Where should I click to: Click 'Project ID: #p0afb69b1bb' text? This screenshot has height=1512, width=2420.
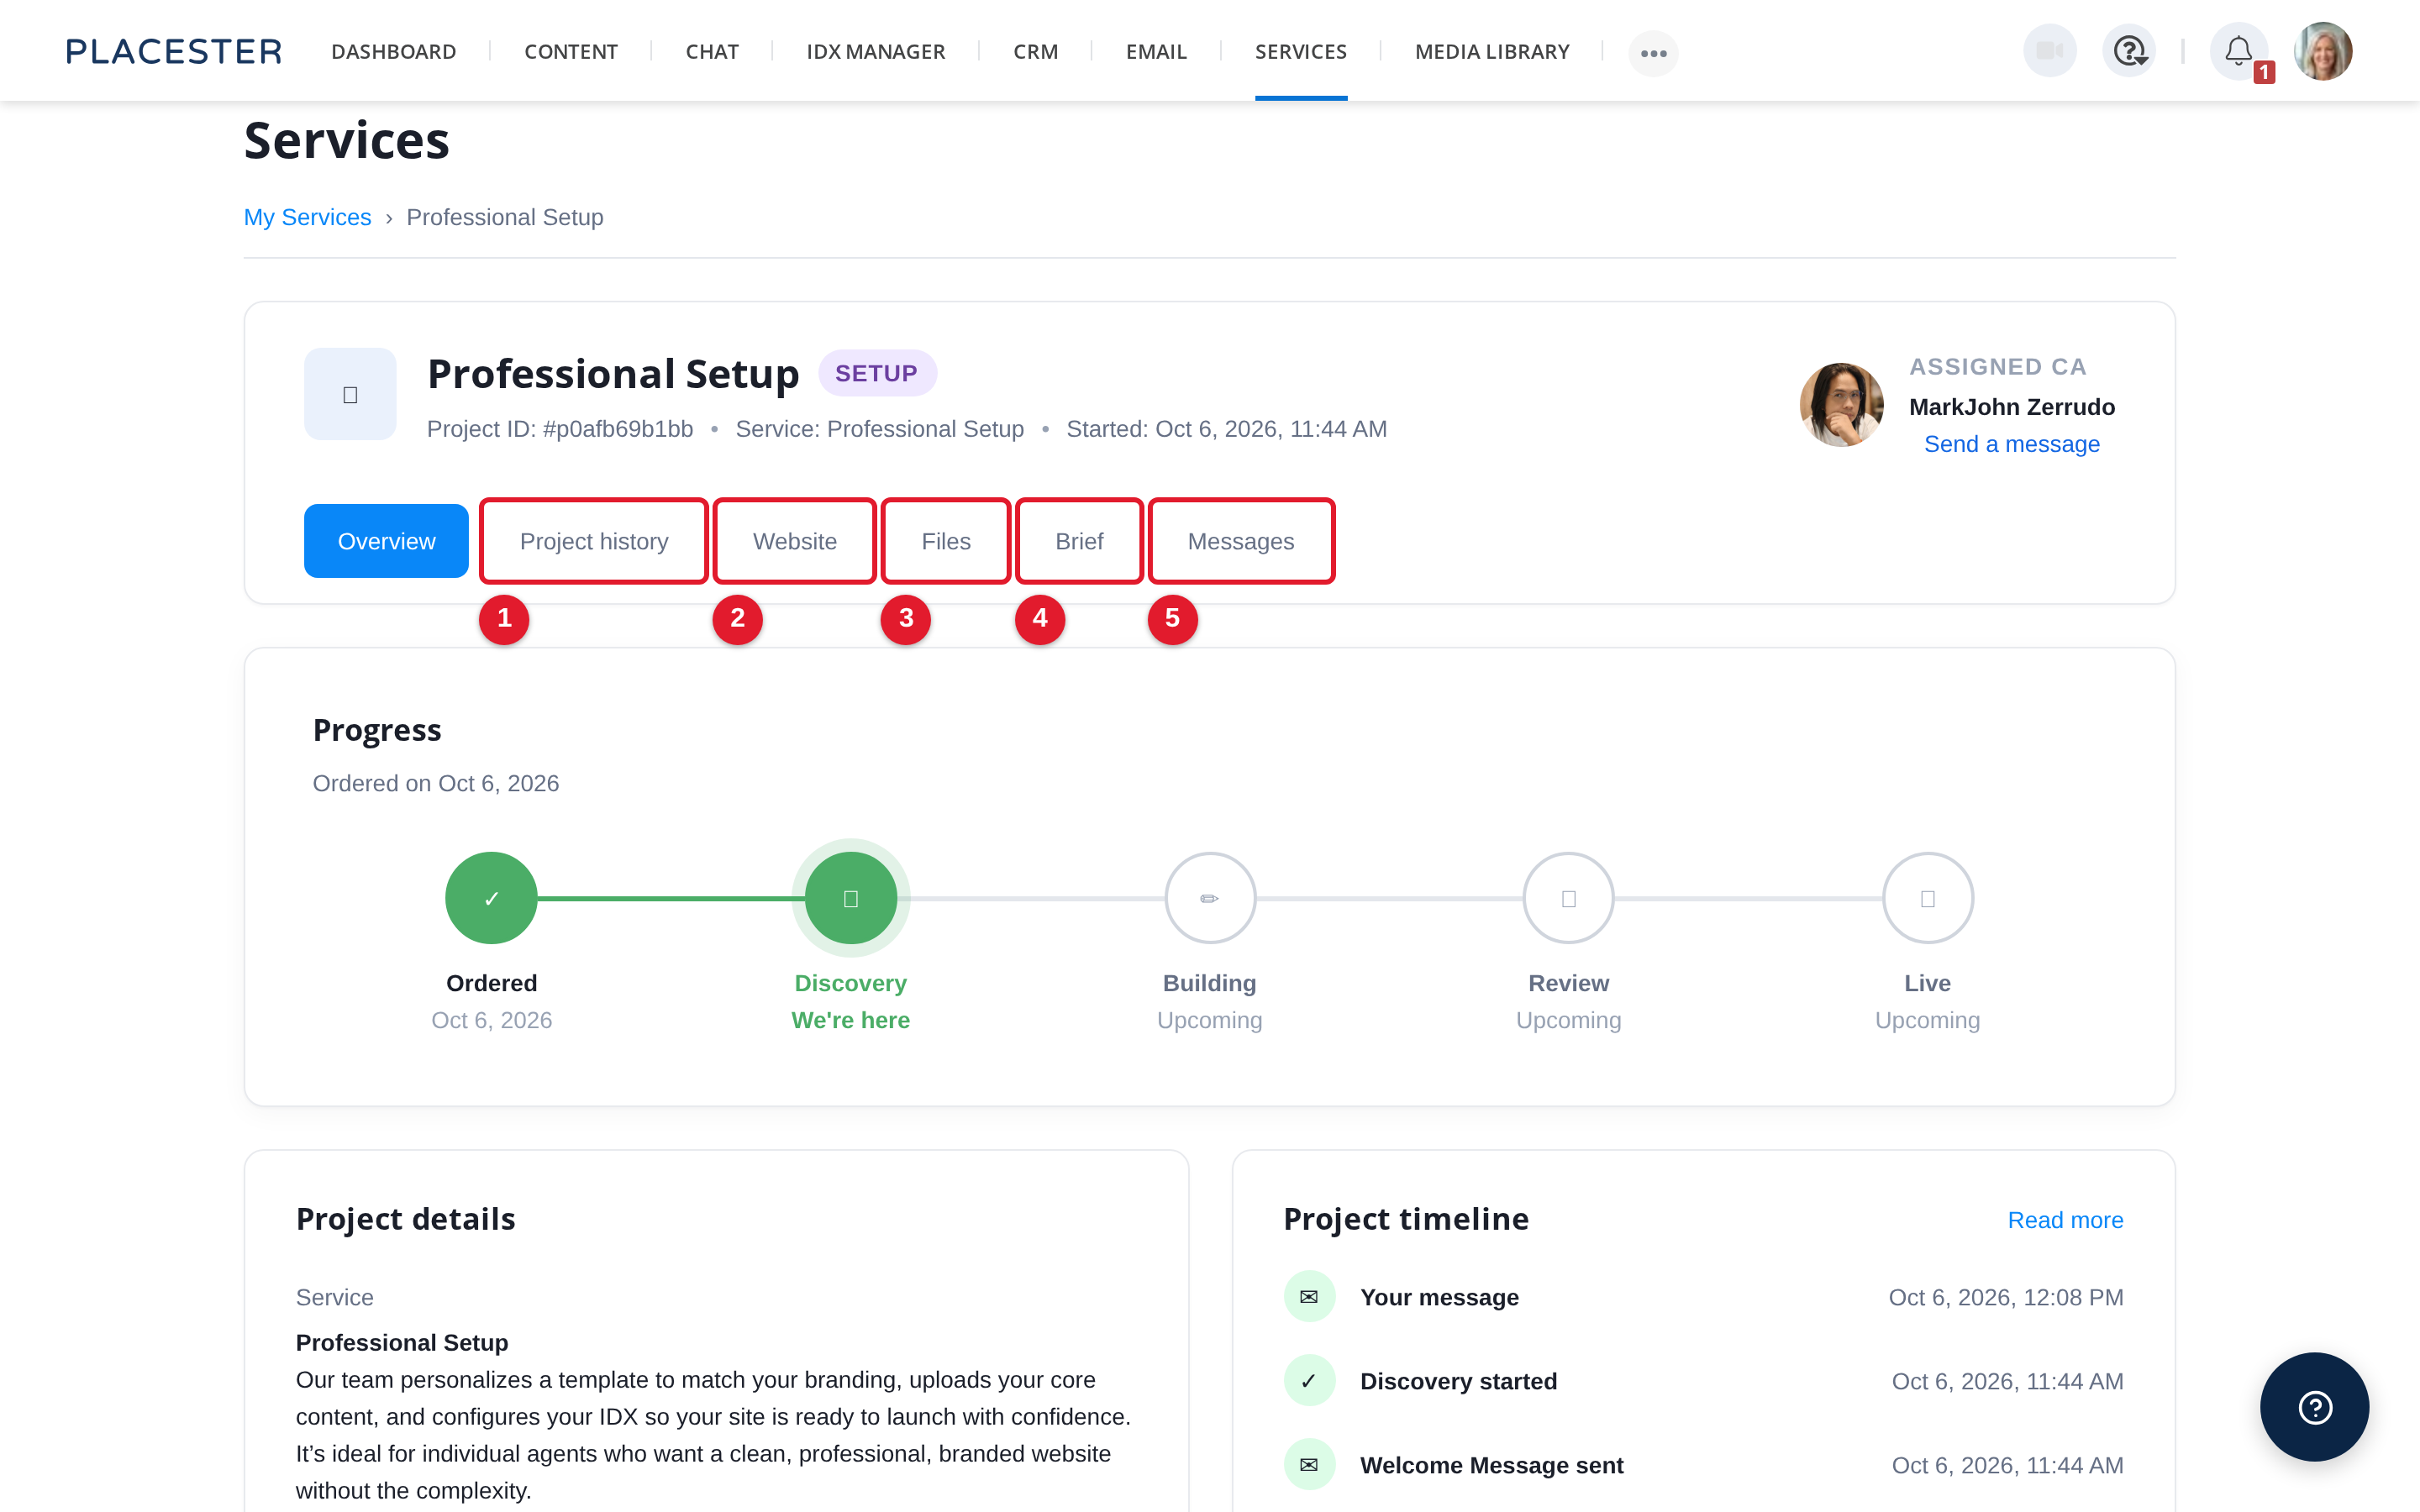560,429
